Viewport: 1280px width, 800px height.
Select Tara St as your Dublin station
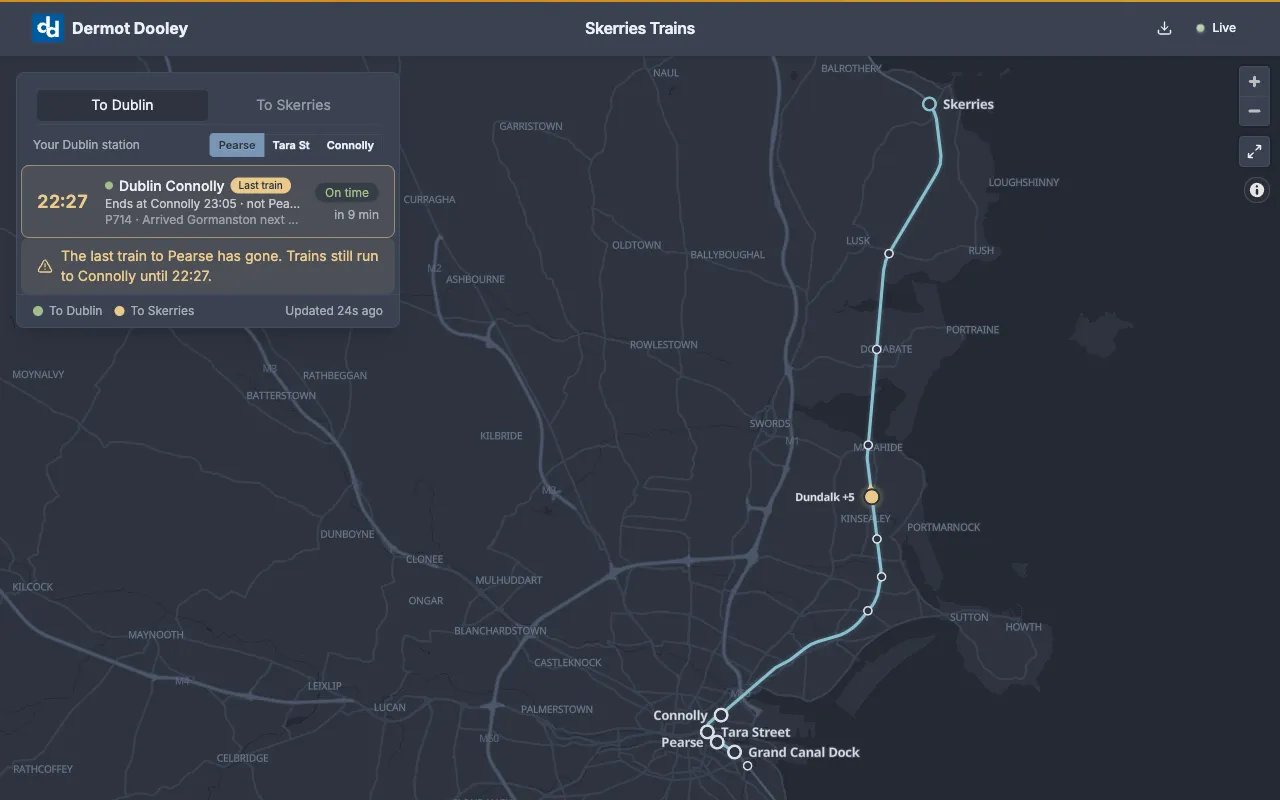point(291,145)
